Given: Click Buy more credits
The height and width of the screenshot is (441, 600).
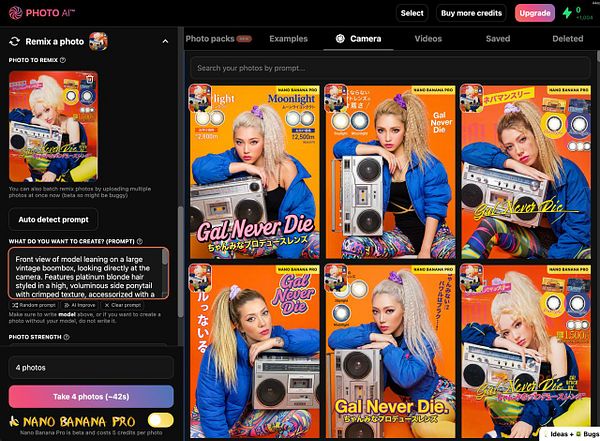Looking at the screenshot, I should (471, 13).
